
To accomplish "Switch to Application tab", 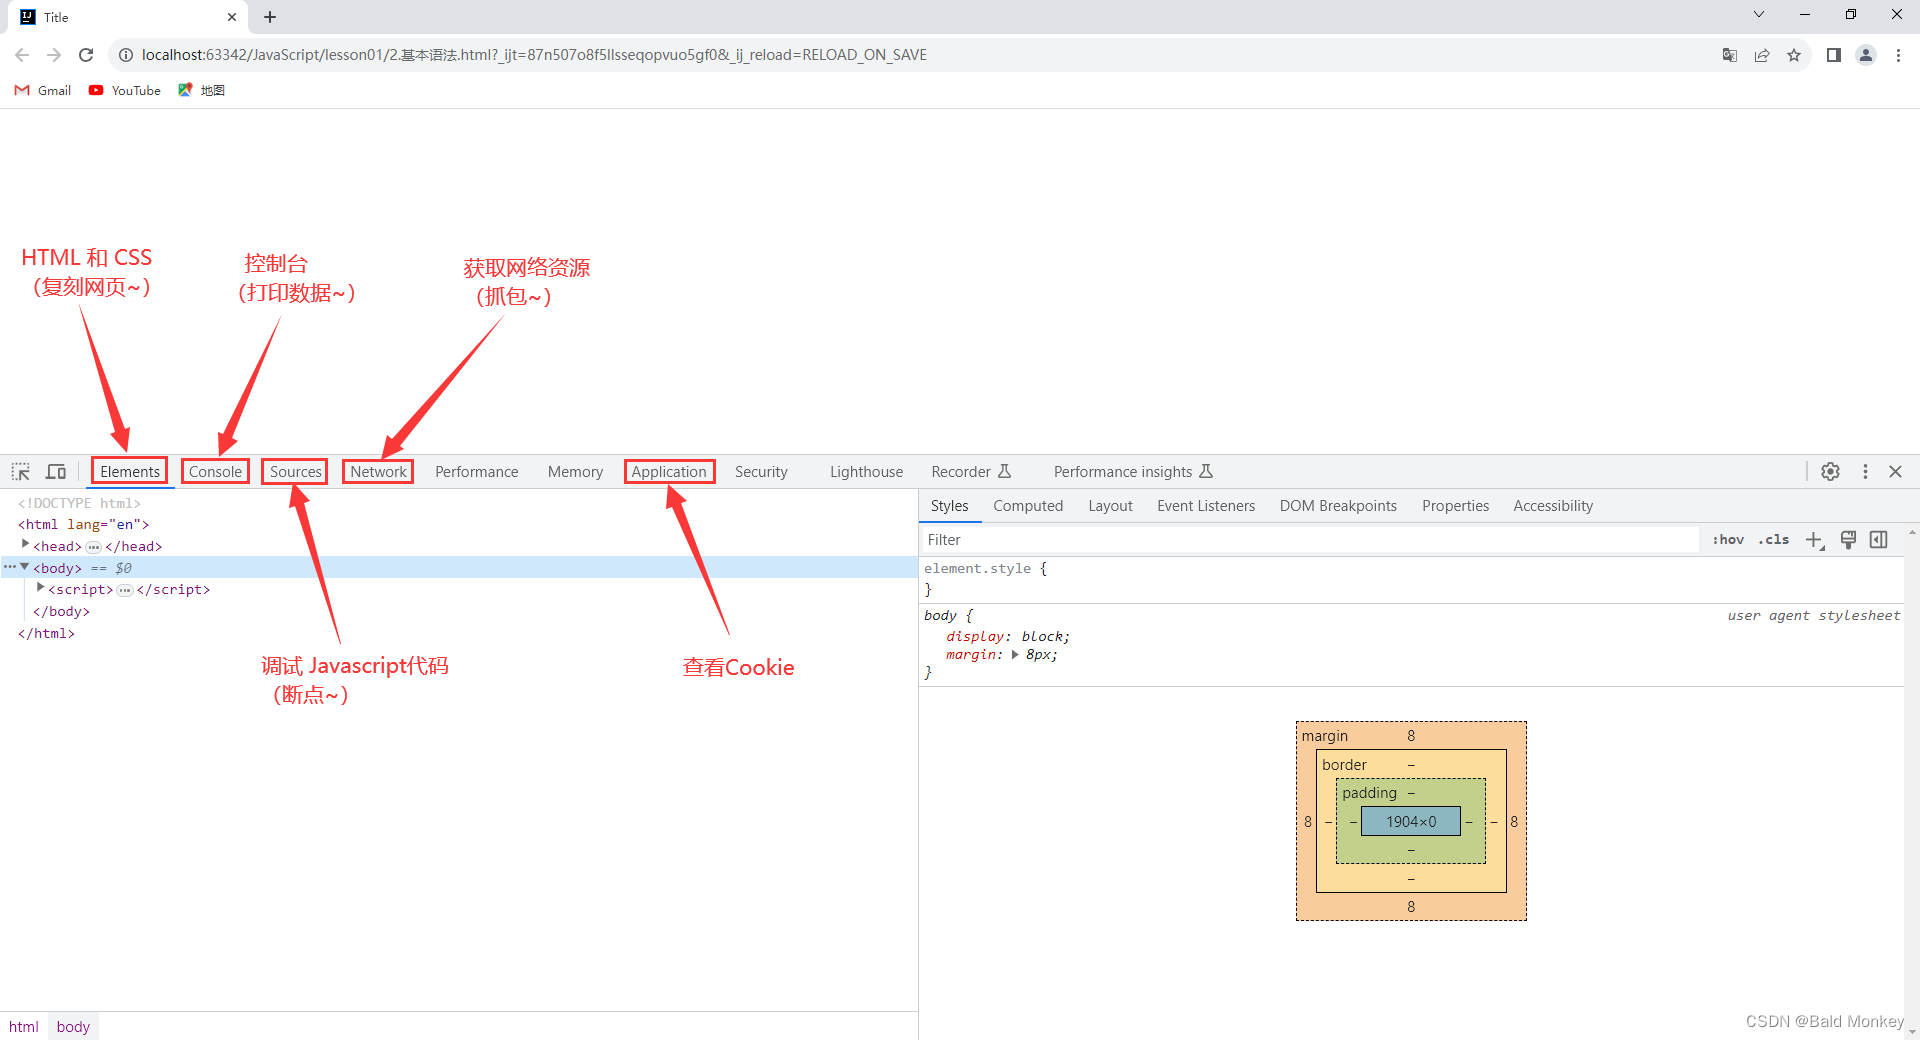I will (669, 472).
